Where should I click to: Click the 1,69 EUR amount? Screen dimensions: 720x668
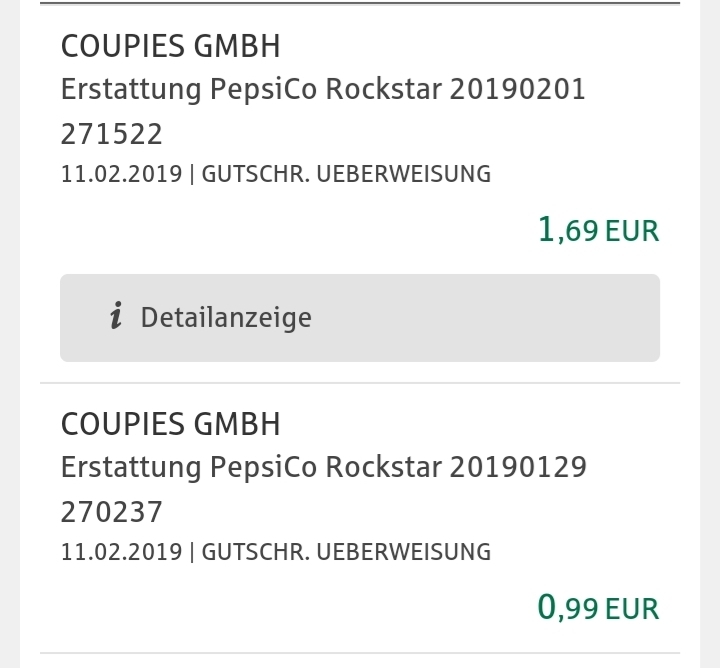click(x=599, y=230)
